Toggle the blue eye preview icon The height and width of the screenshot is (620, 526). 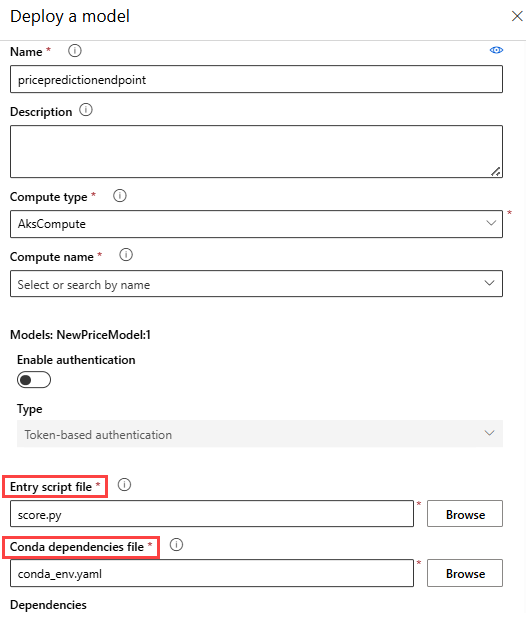pos(496,50)
